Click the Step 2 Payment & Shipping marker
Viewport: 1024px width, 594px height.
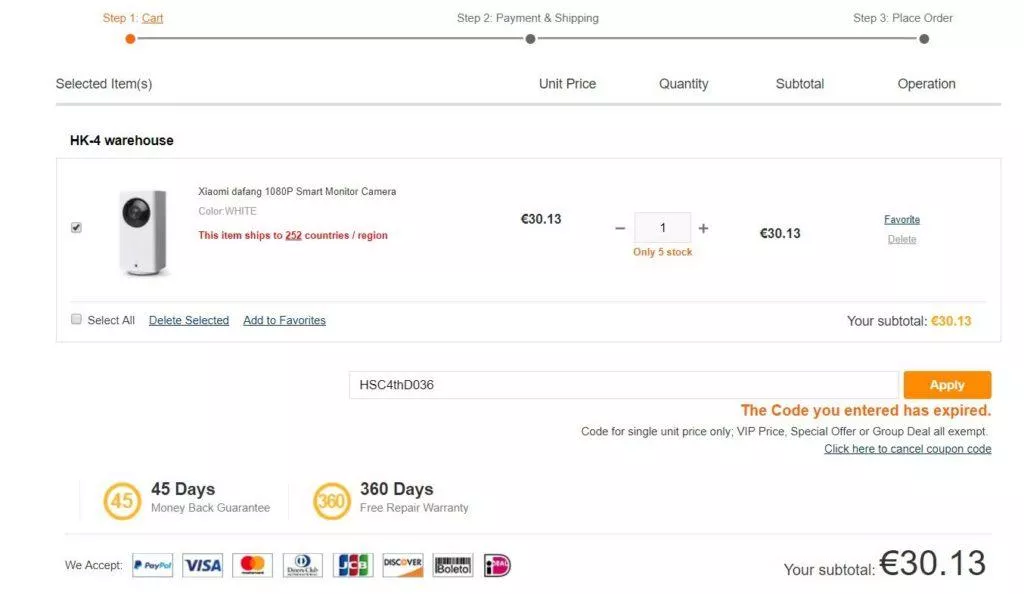point(530,39)
